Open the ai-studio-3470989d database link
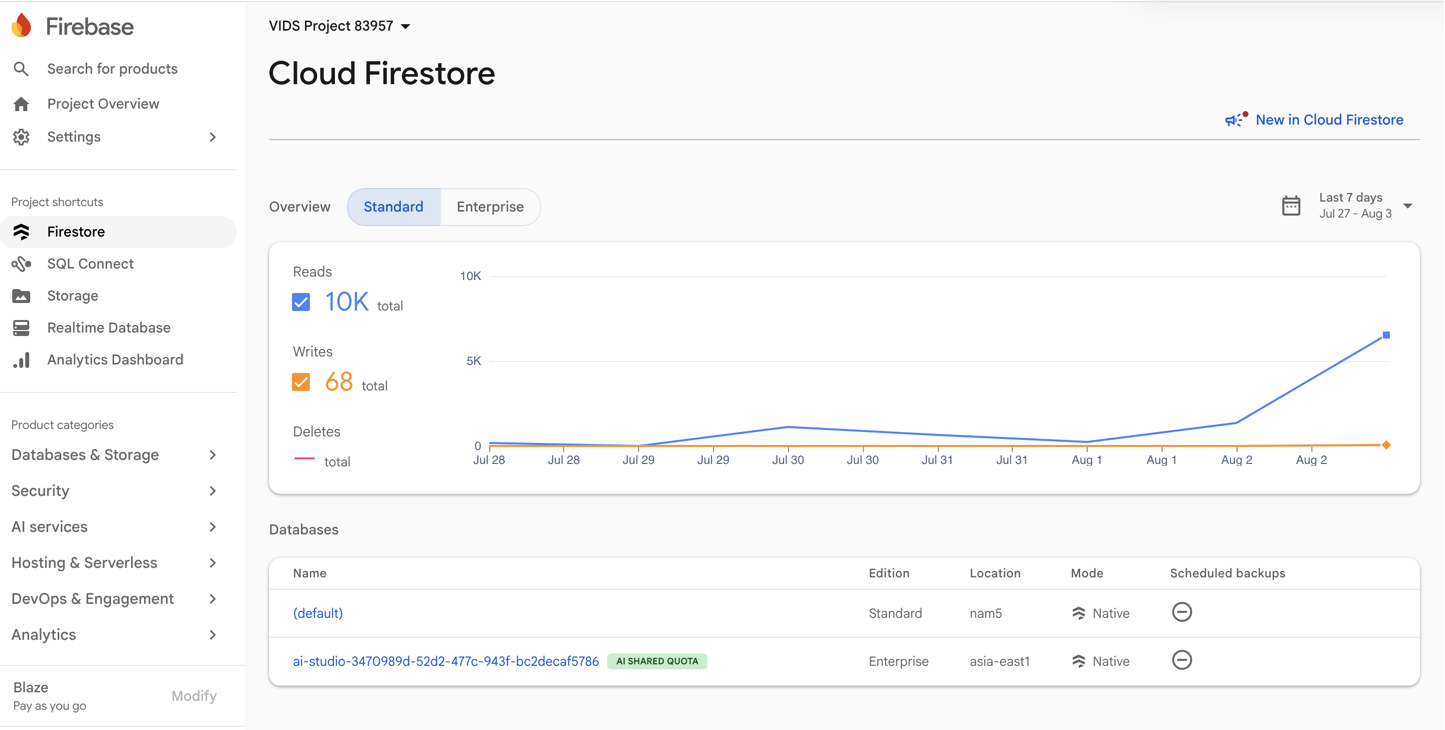 [x=446, y=662]
